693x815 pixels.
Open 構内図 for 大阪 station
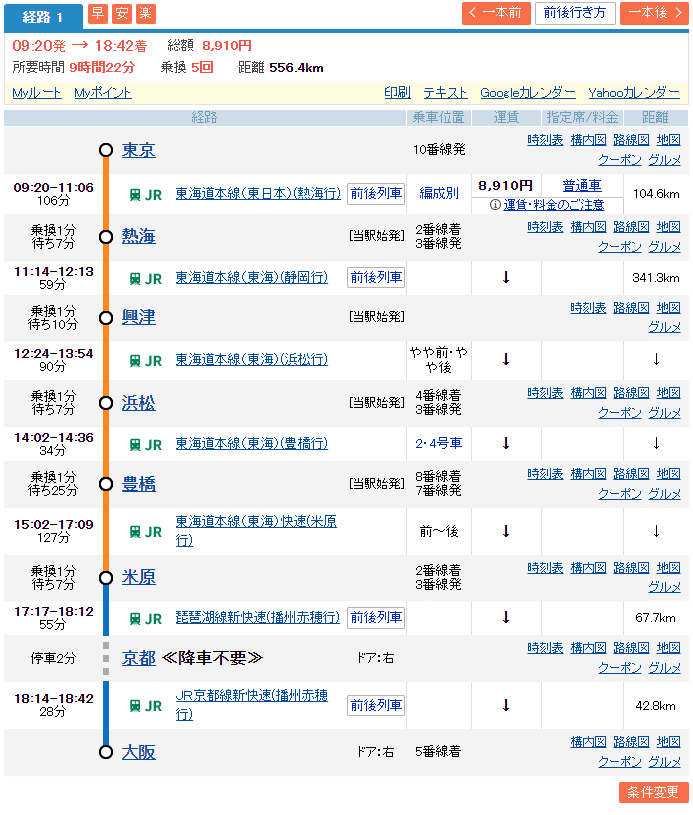[588, 742]
